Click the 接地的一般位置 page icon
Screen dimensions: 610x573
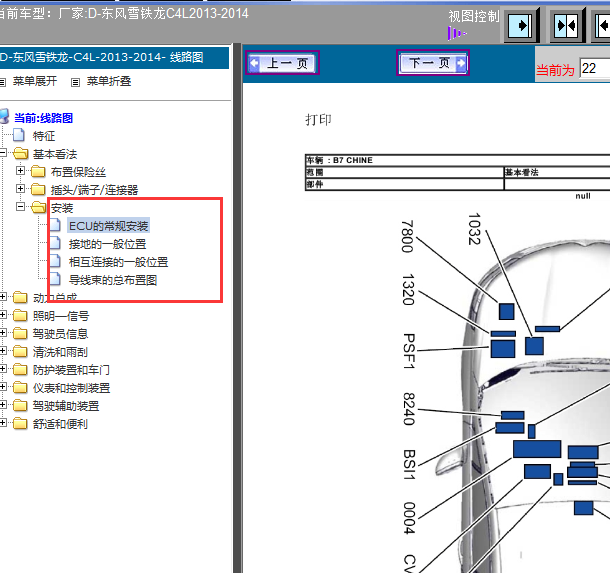pos(55,242)
